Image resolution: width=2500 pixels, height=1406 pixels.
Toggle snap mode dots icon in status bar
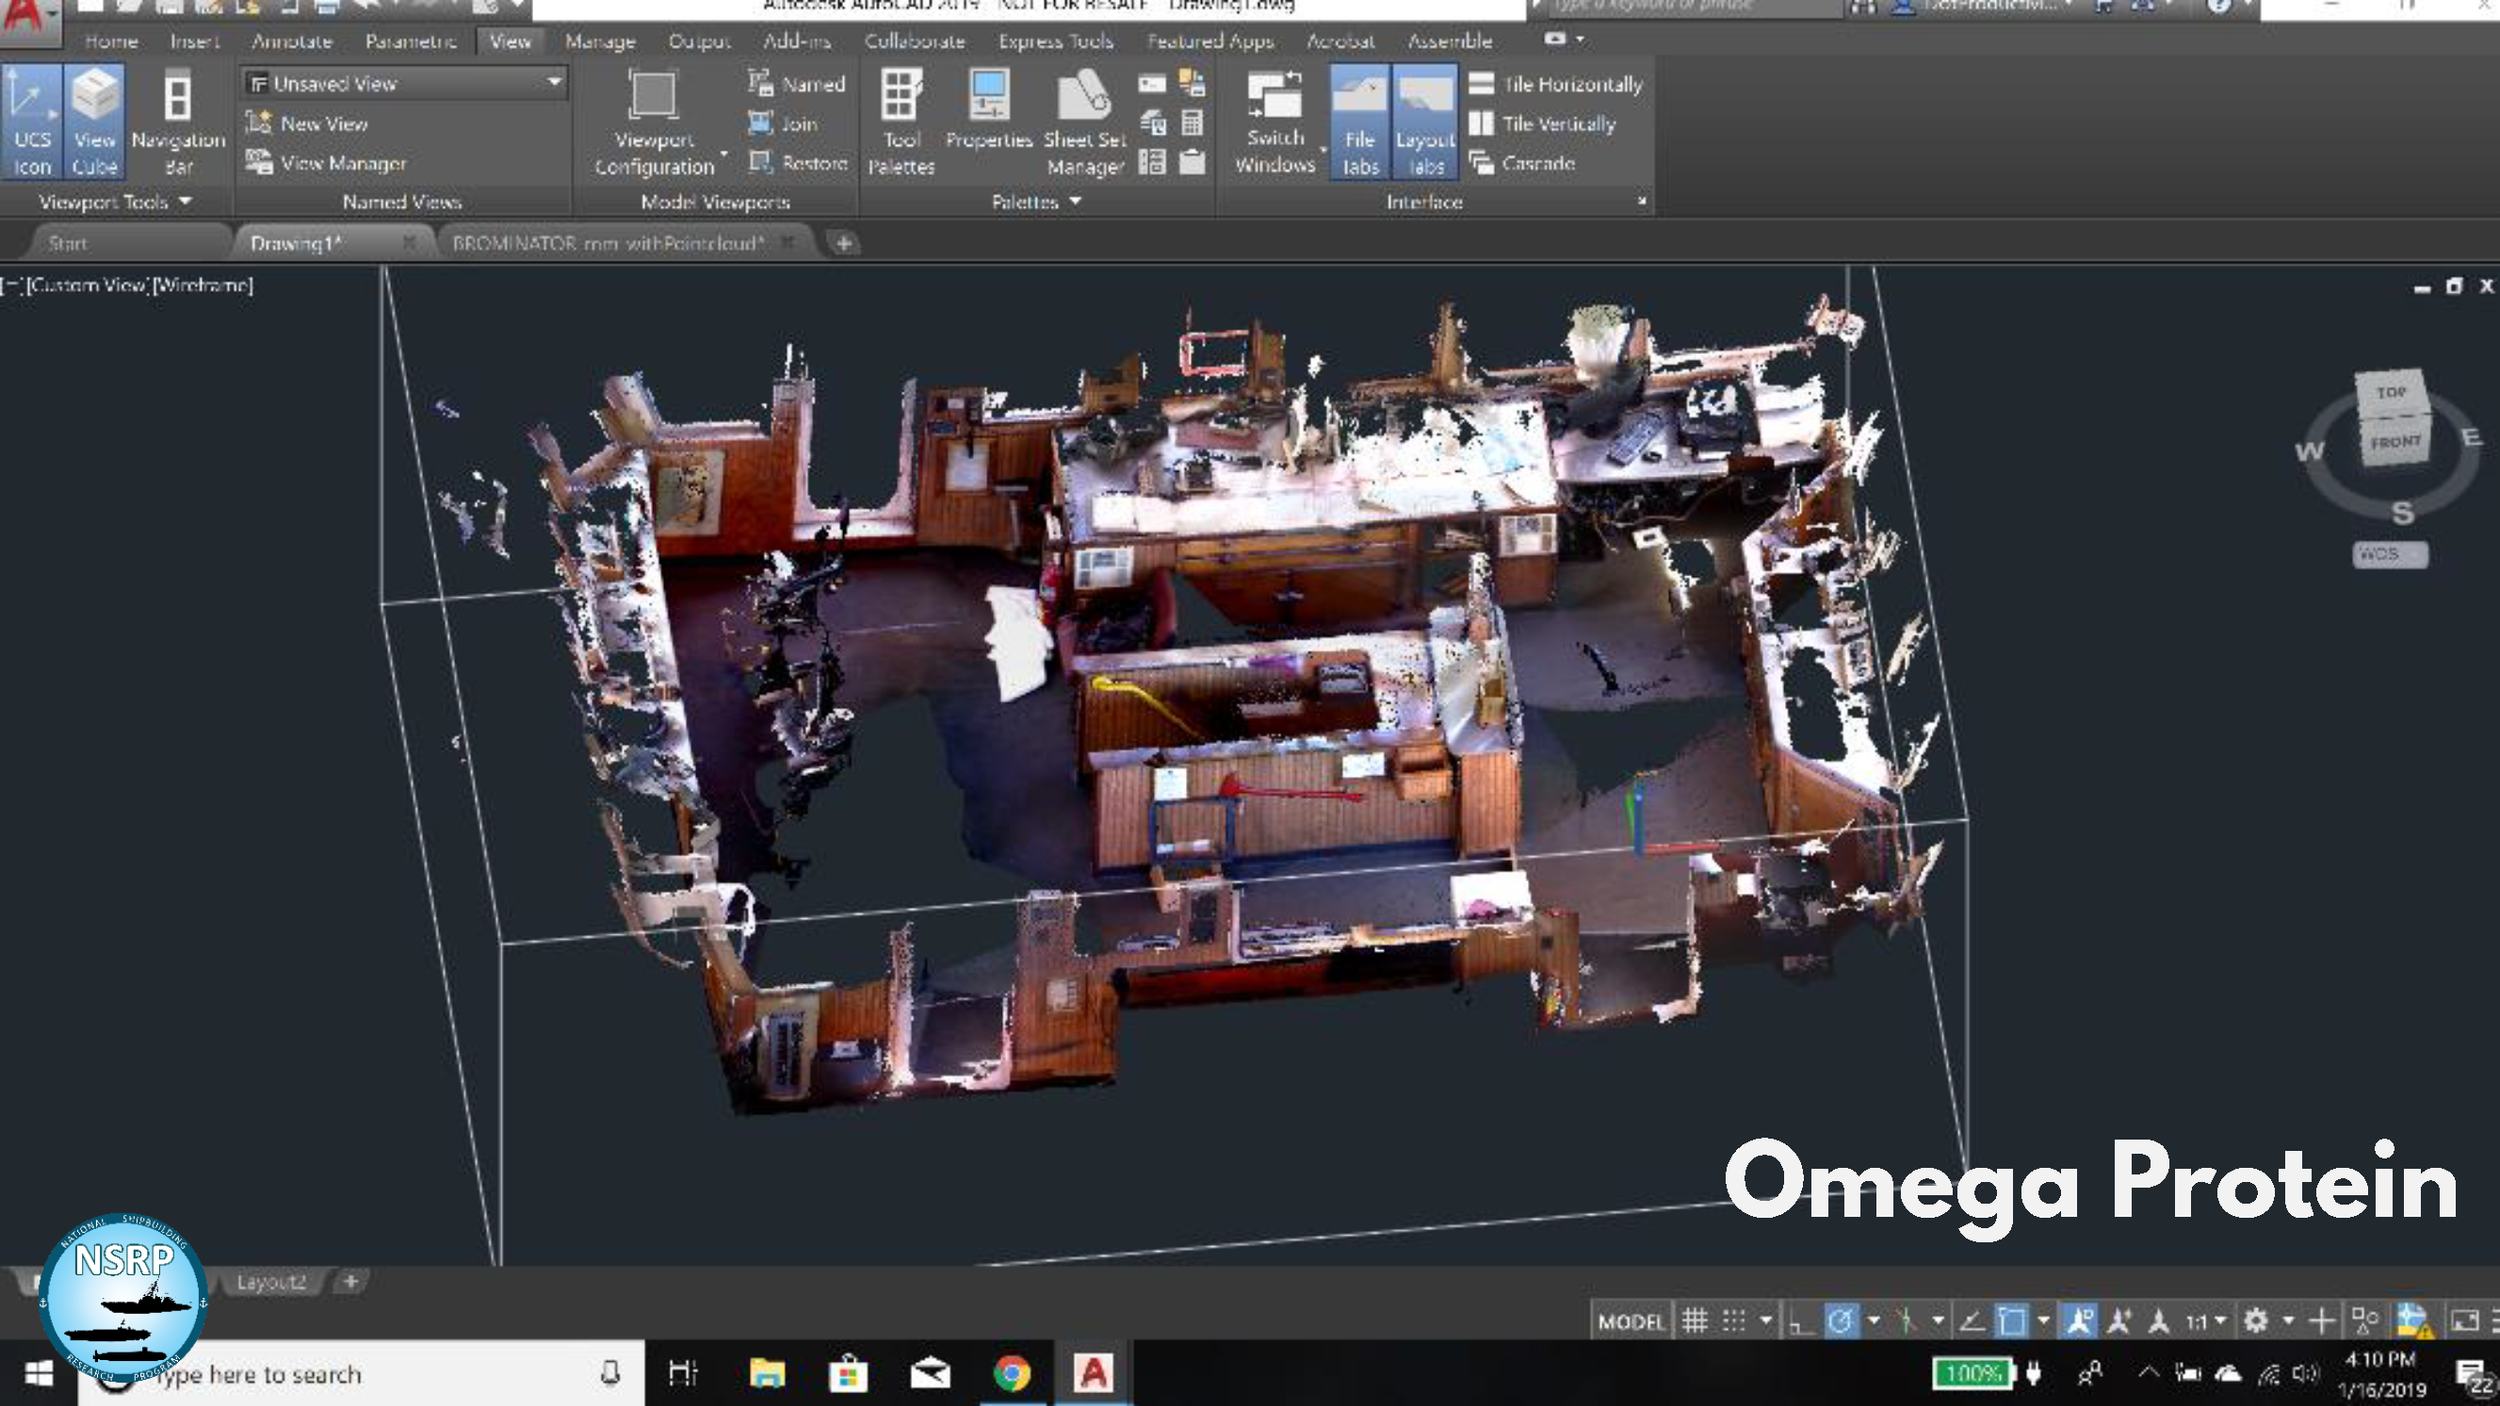[1734, 1321]
